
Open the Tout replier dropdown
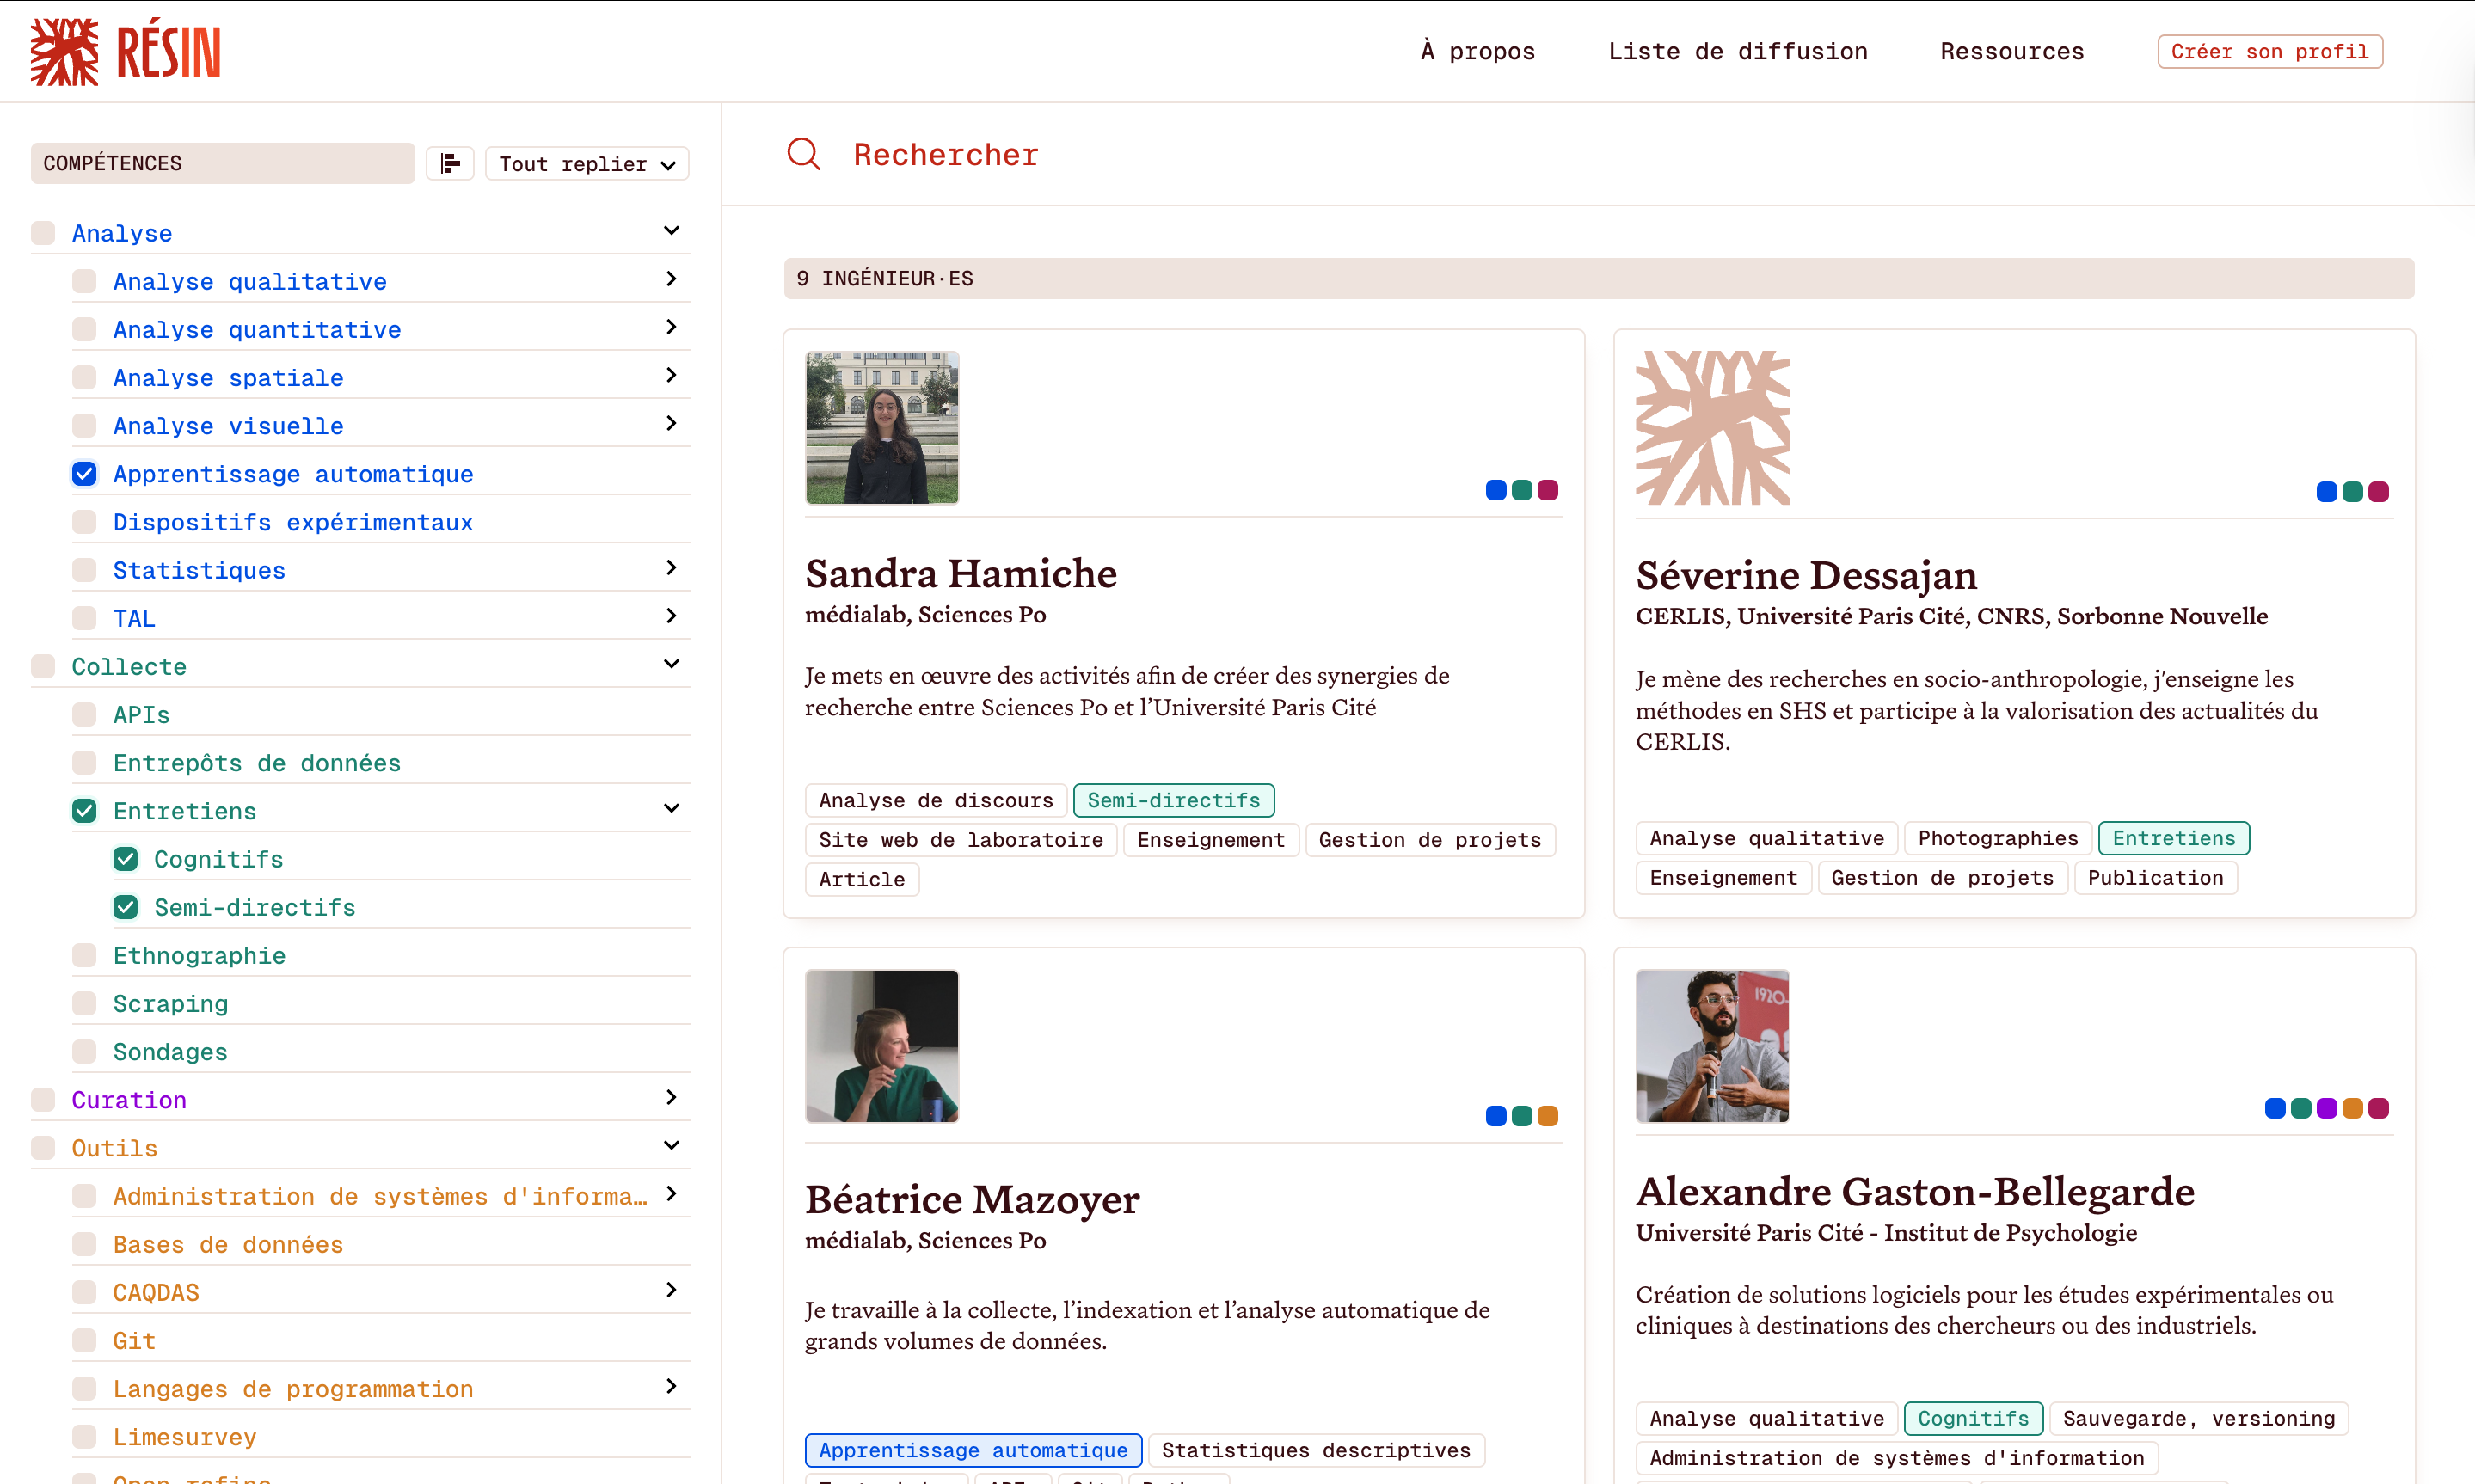click(x=587, y=164)
